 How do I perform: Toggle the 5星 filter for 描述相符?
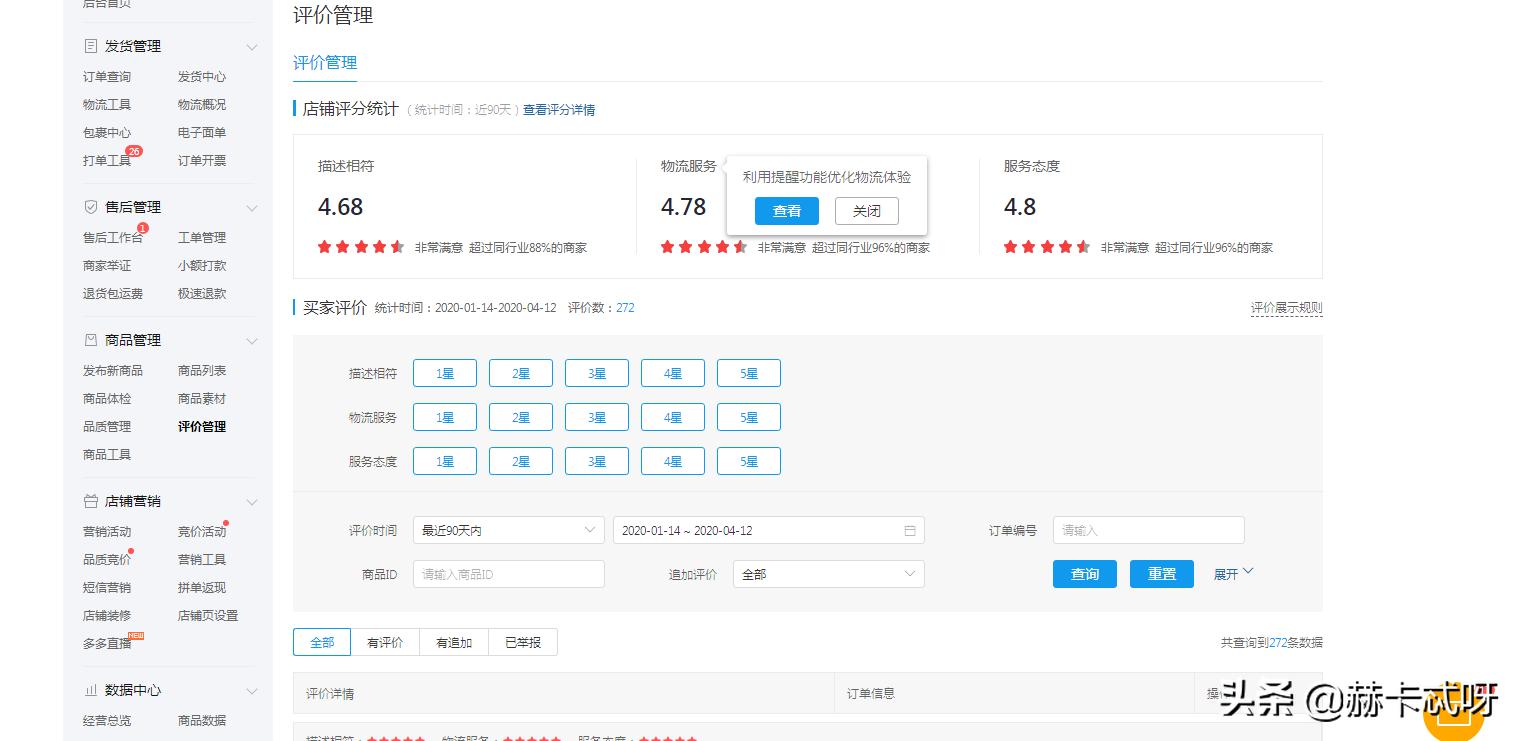coord(748,372)
